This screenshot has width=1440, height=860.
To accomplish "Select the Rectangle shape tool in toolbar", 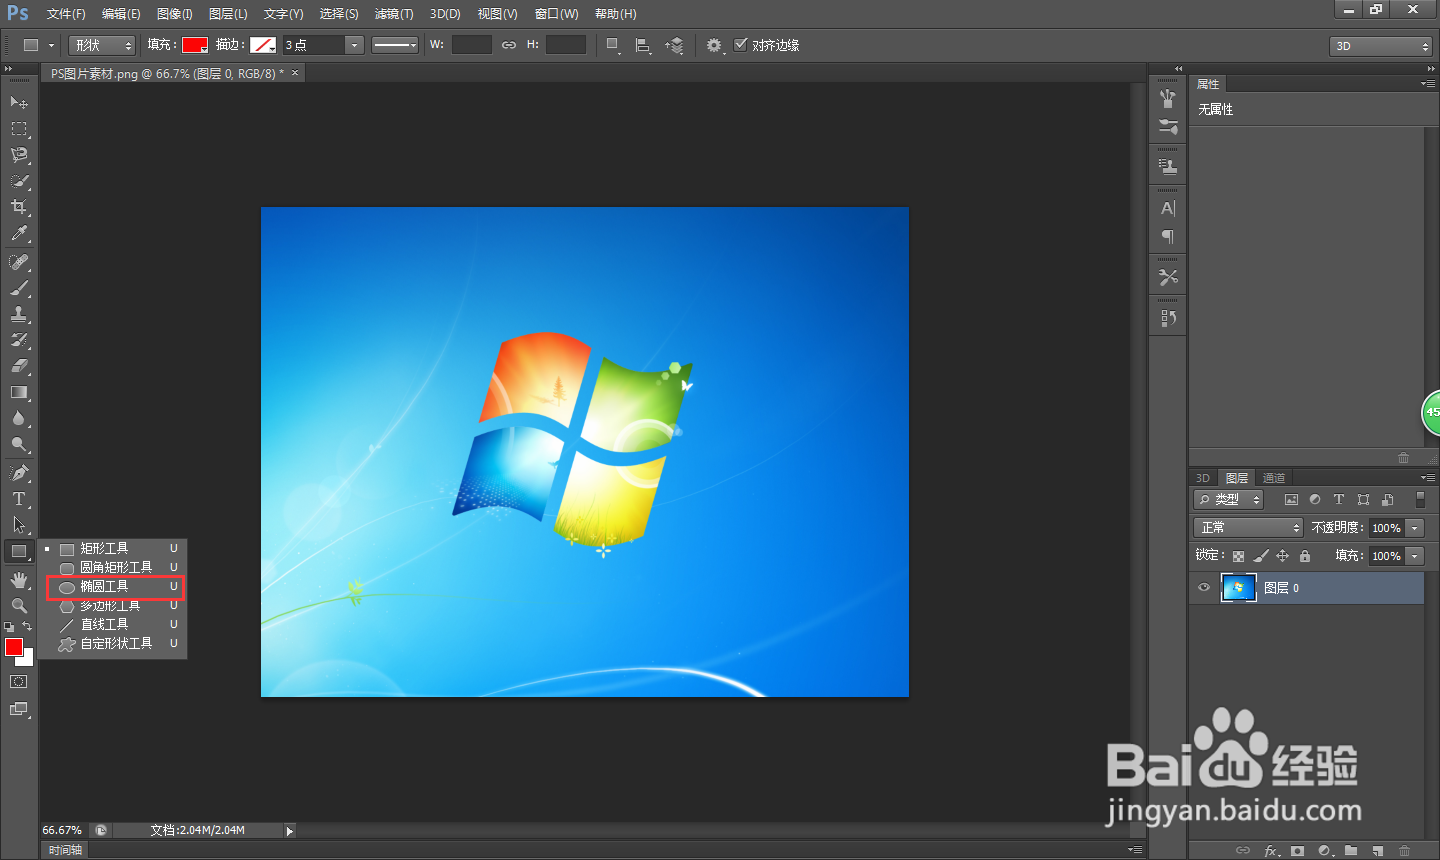I will 19,551.
